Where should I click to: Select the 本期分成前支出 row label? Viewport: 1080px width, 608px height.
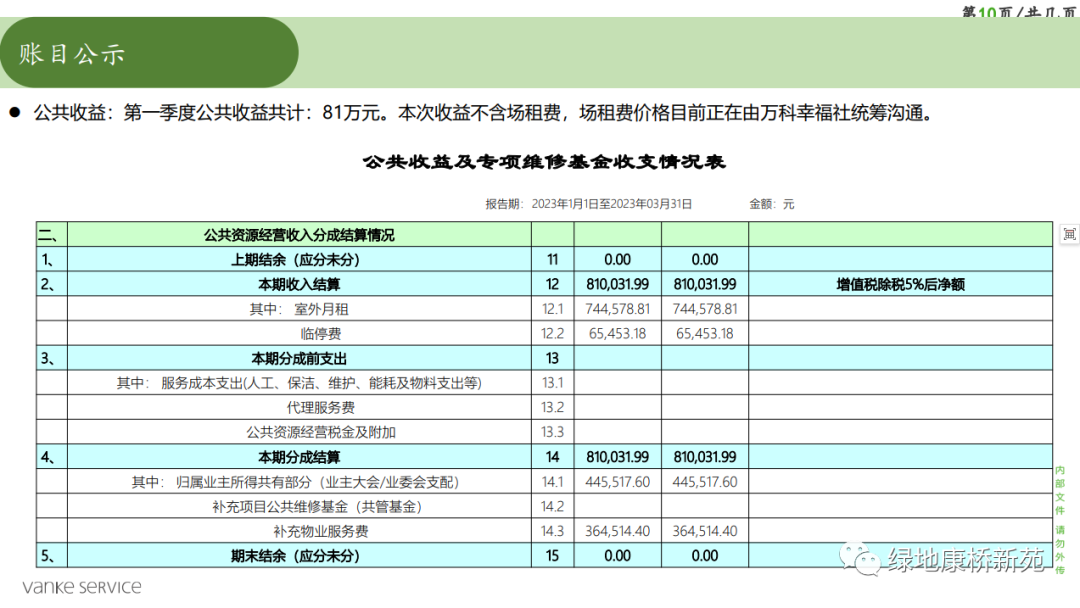(x=299, y=359)
